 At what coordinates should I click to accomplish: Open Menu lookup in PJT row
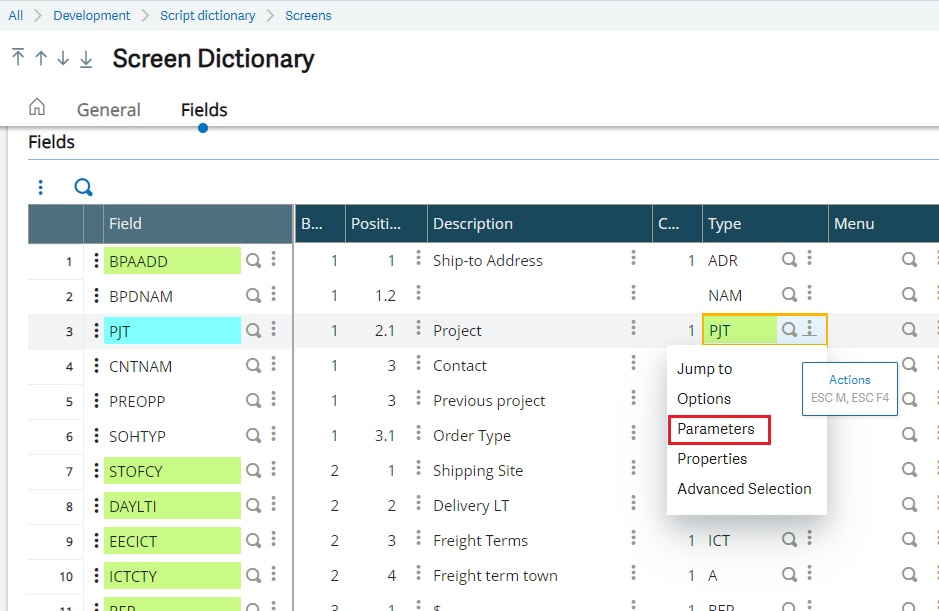[910, 329]
